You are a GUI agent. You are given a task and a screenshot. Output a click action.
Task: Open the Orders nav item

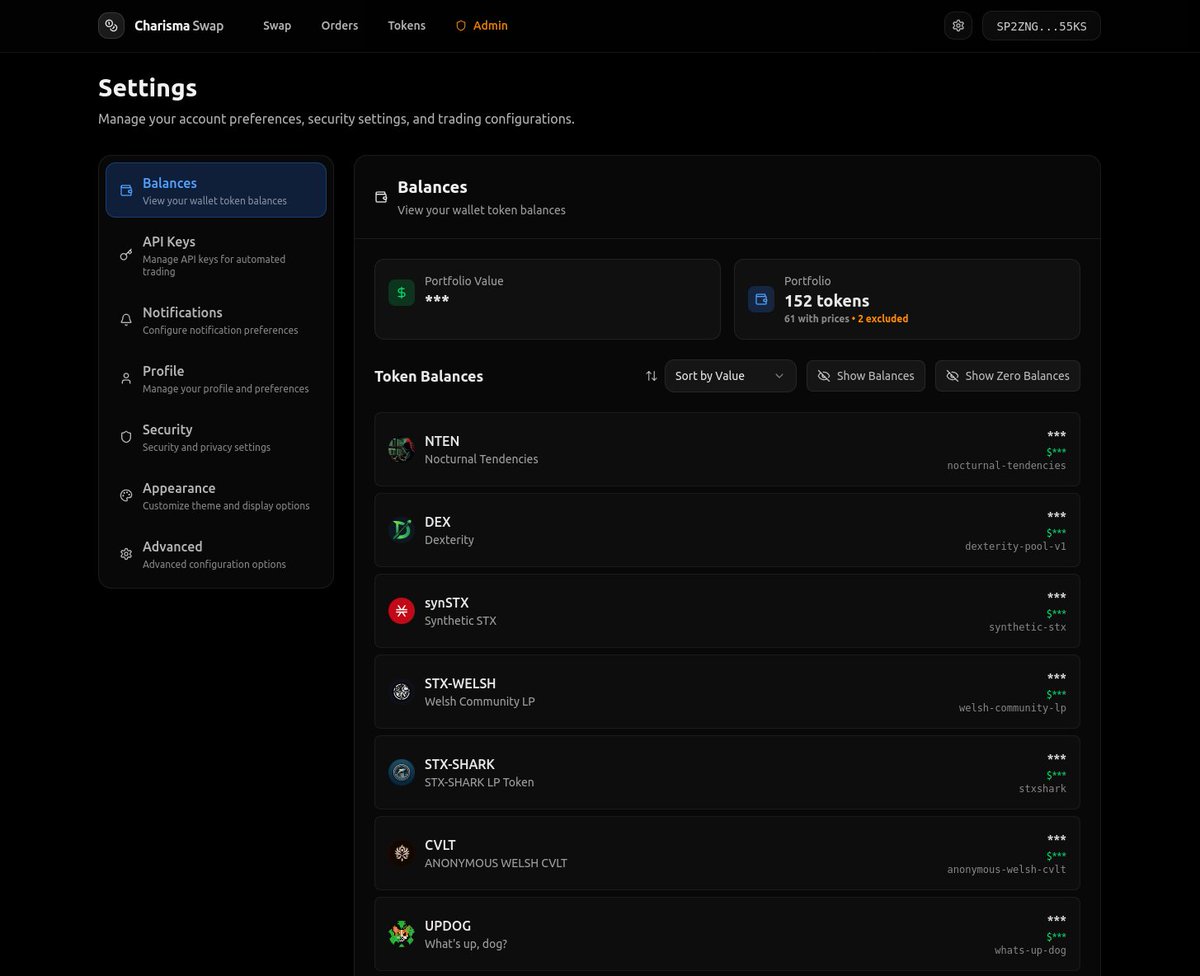[339, 26]
